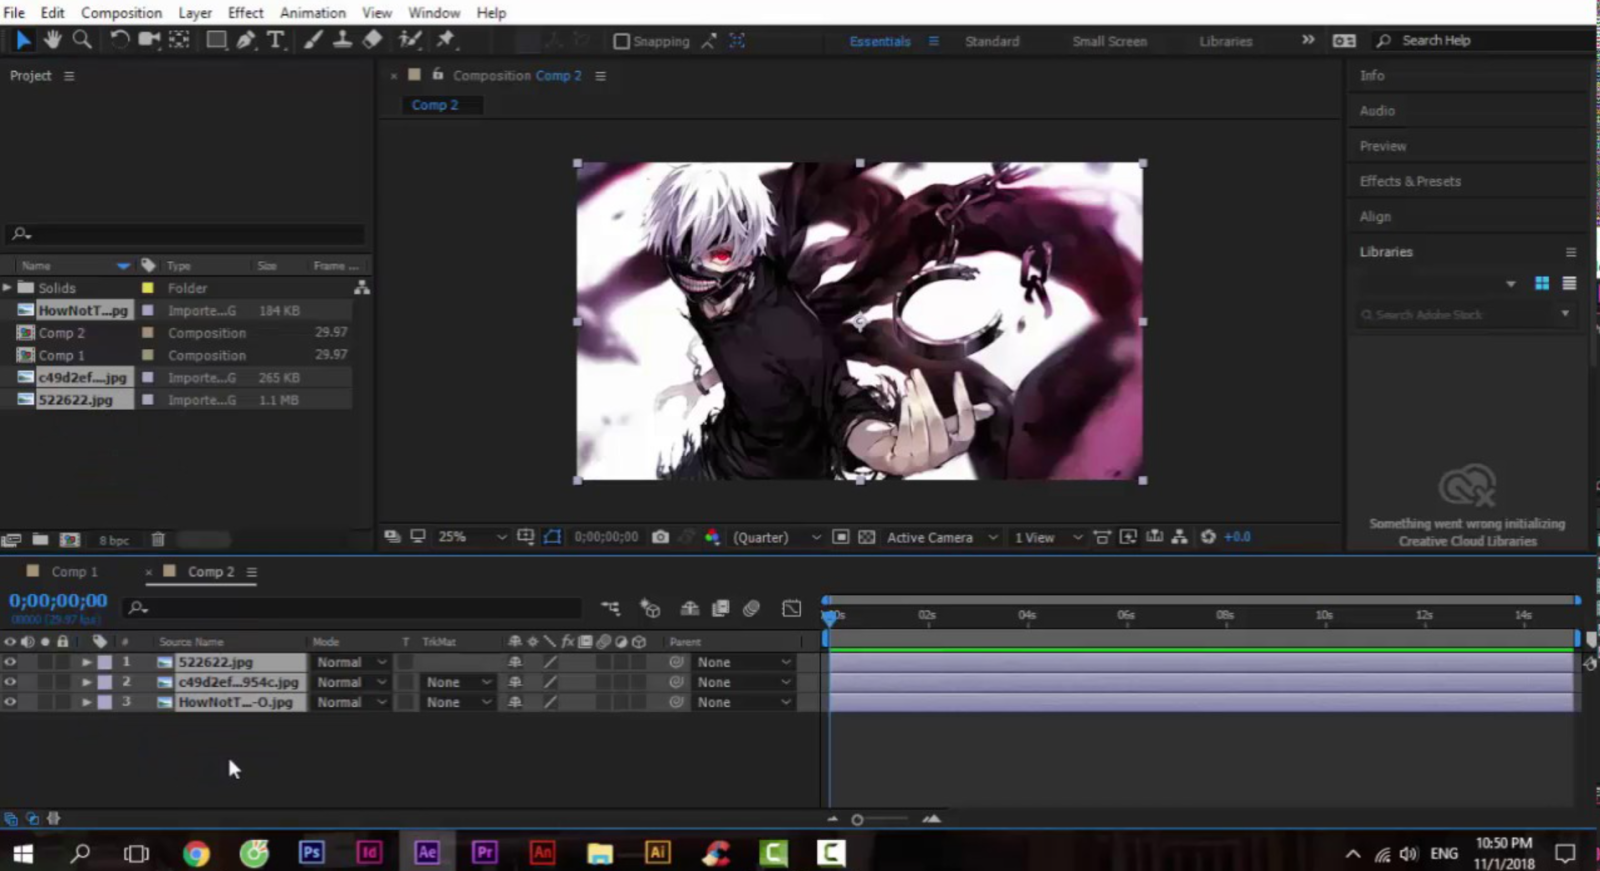Viewport: 1600px width, 871px height.
Task: Click the Motion Blur enable icon in timeline
Action: click(x=751, y=608)
